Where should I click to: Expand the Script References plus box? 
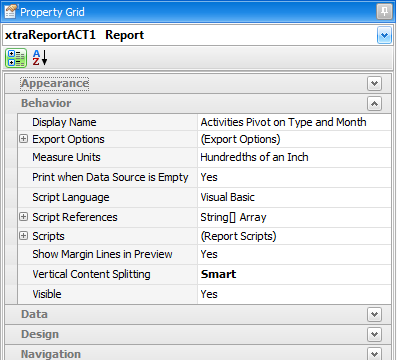pos(23,217)
